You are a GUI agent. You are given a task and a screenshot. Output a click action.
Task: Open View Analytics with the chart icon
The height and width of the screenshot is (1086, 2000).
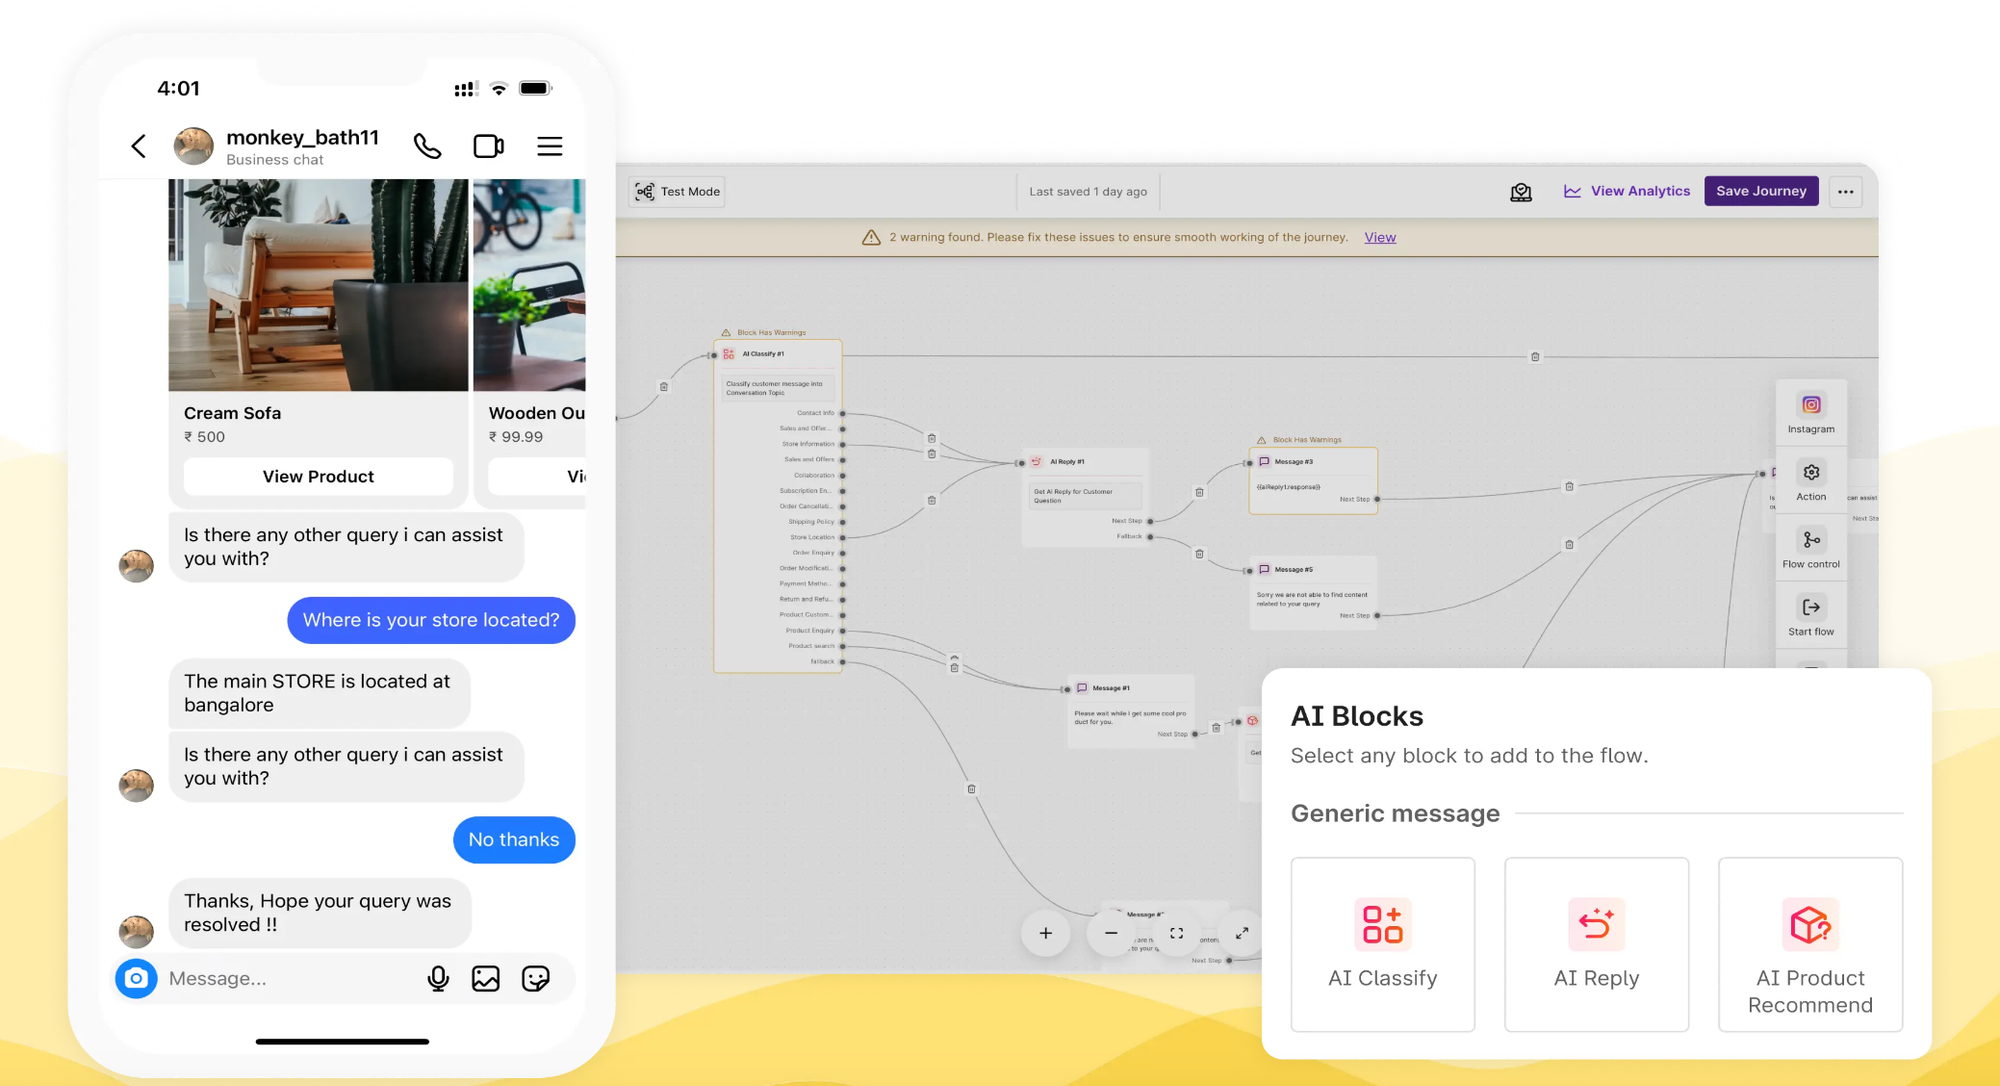pyautogui.click(x=1626, y=191)
